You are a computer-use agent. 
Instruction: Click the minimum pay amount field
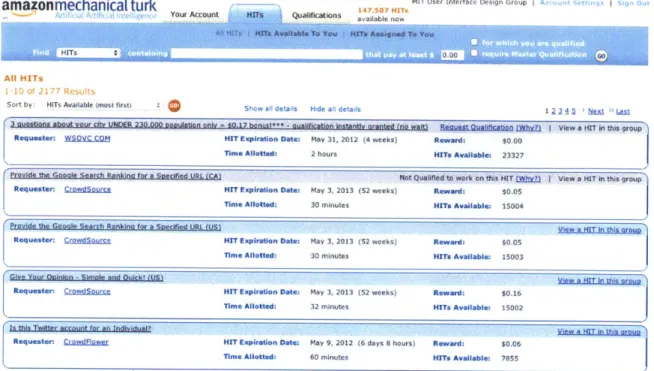click(452, 55)
